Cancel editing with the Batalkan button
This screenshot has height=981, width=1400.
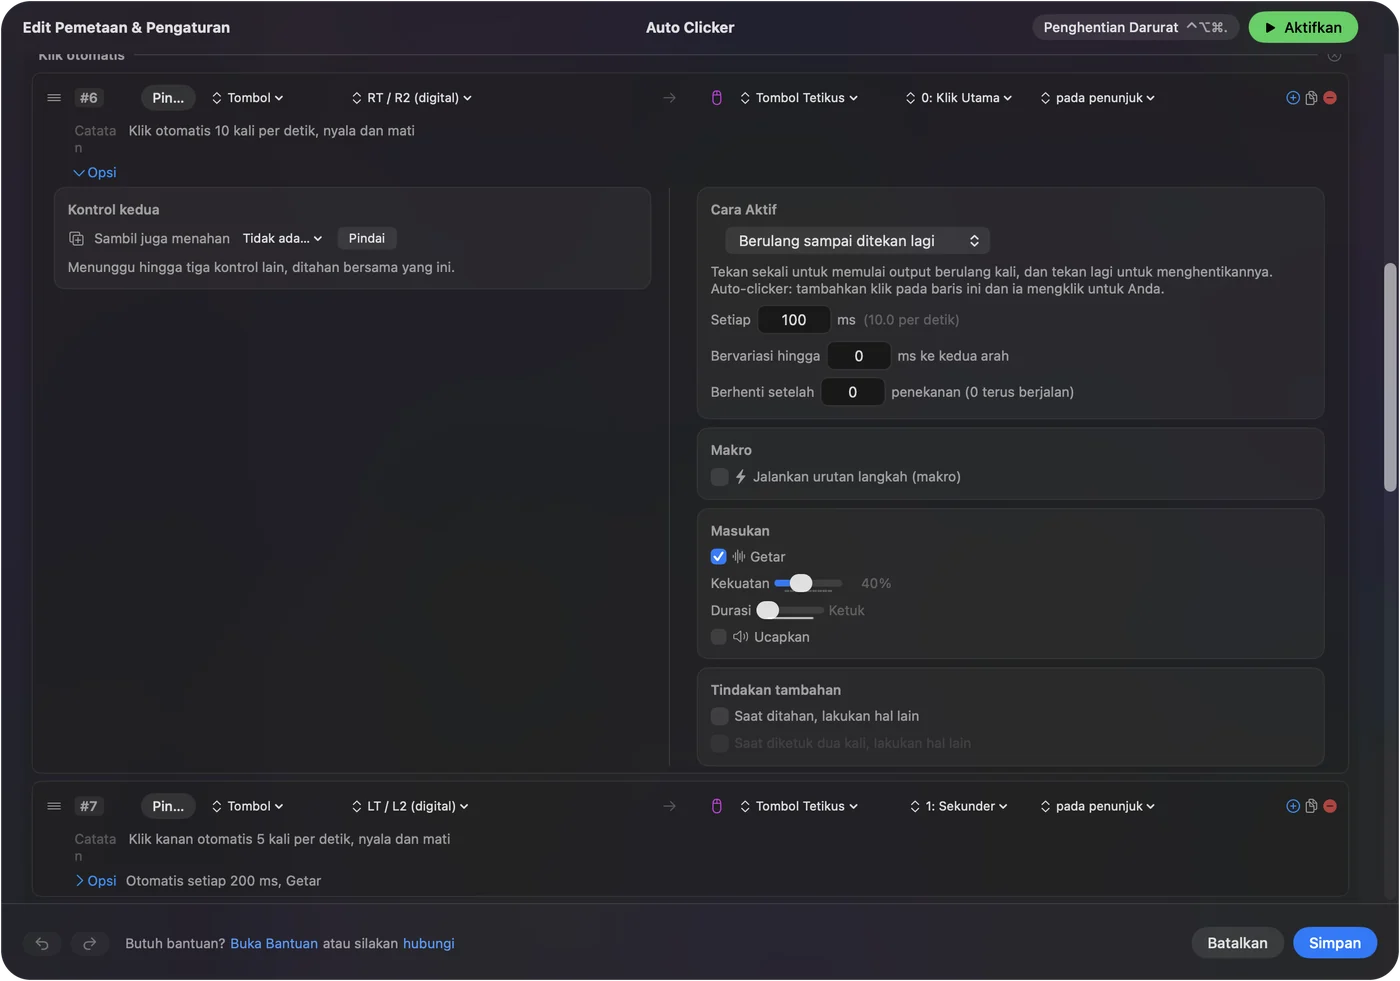[1237, 943]
